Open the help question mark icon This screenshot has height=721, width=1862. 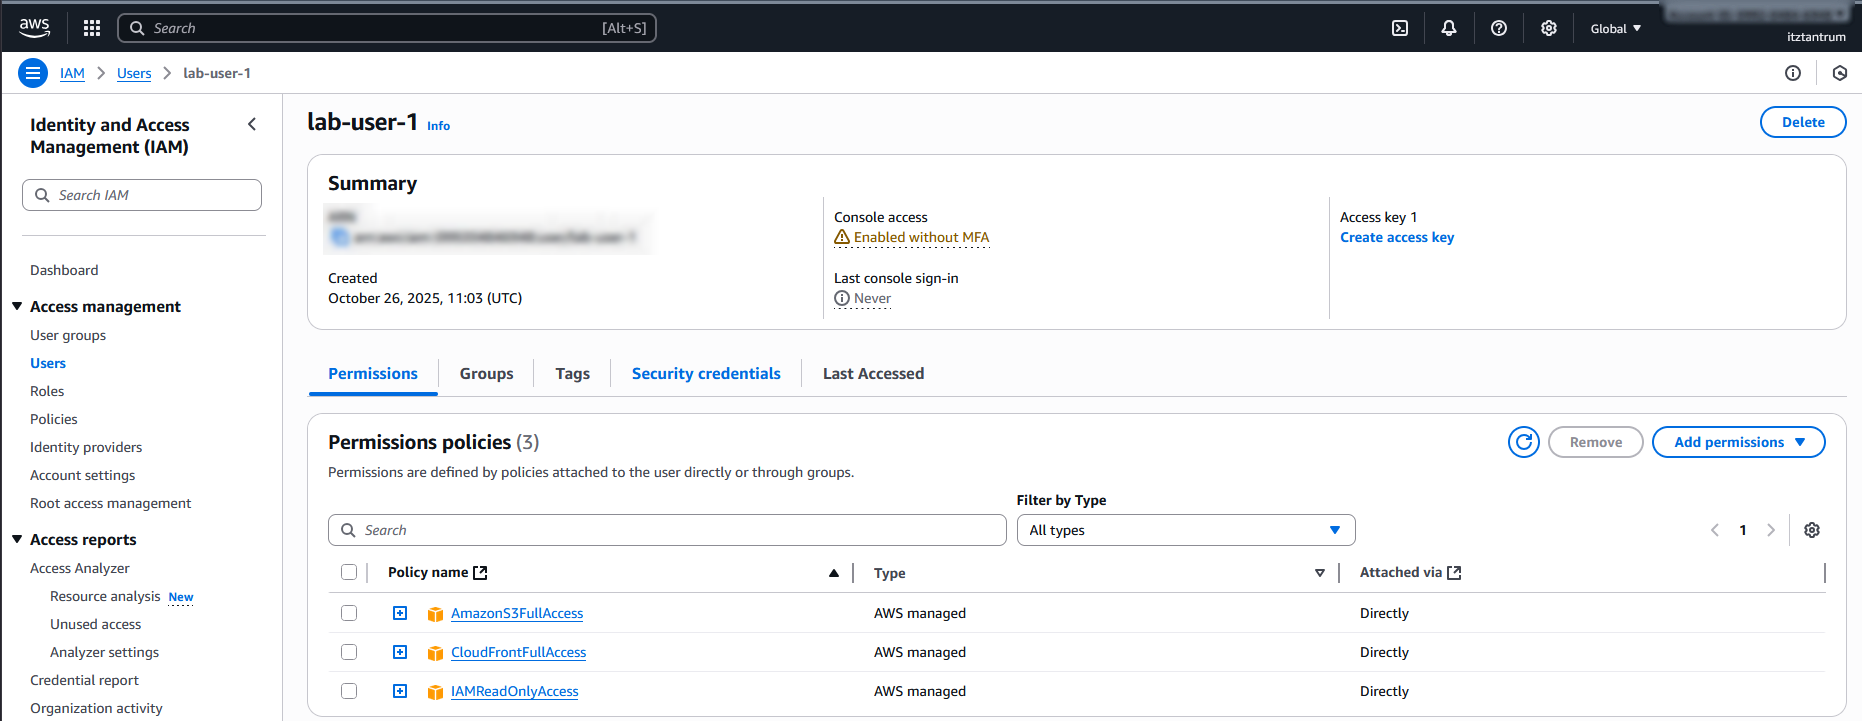1499,28
